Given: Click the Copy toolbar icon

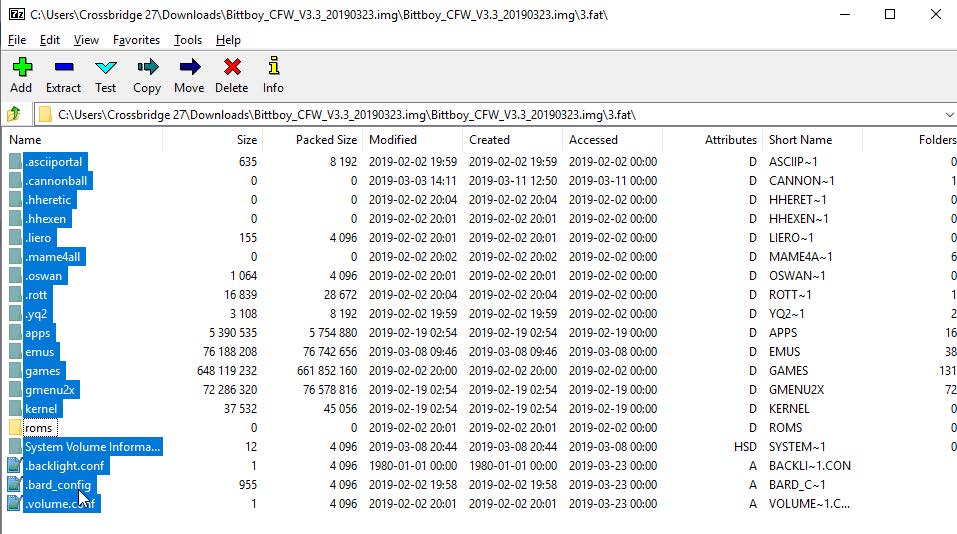Looking at the screenshot, I should 148,67.
